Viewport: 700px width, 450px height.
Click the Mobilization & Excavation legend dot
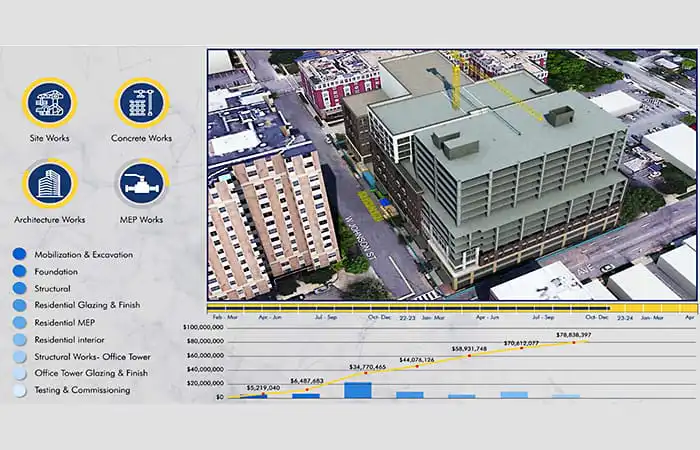pyautogui.click(x=20, y=254)
